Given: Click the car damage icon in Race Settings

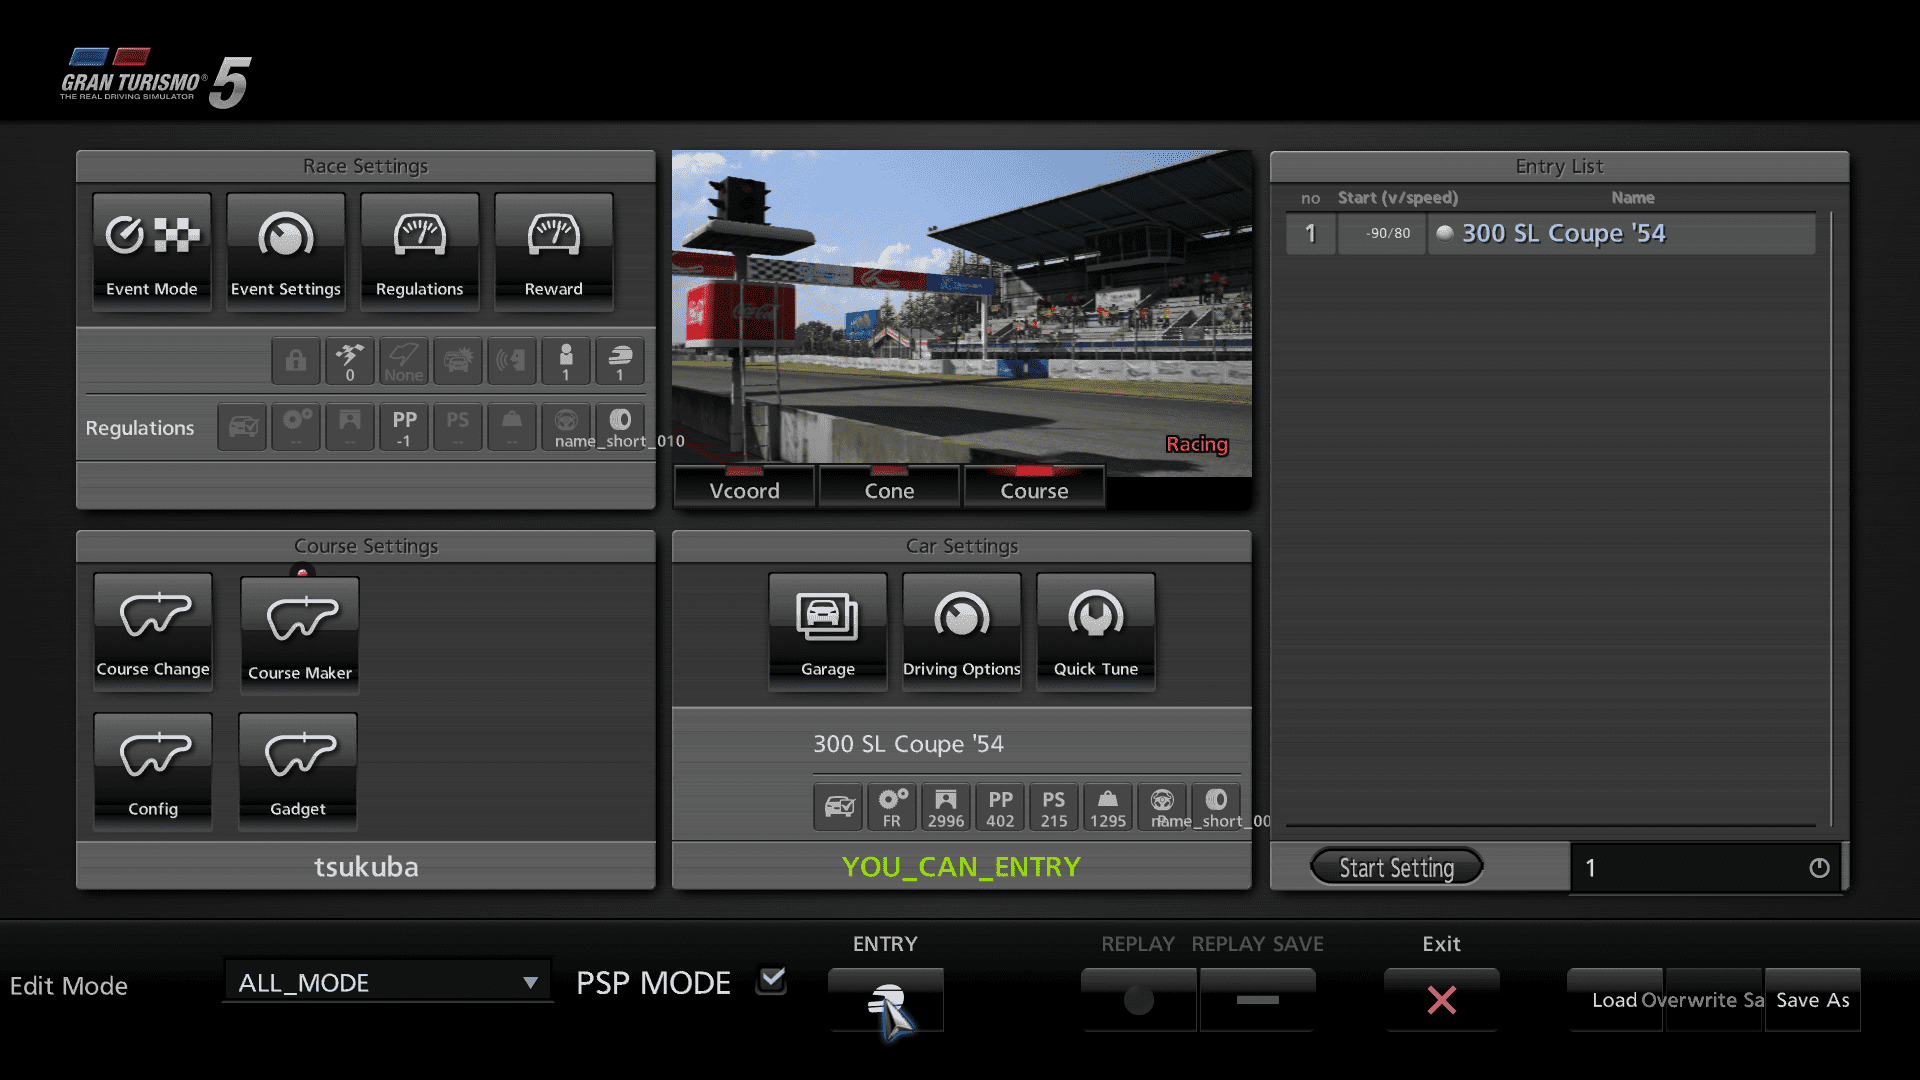Looking at the screenshot, I should point(458,361).
